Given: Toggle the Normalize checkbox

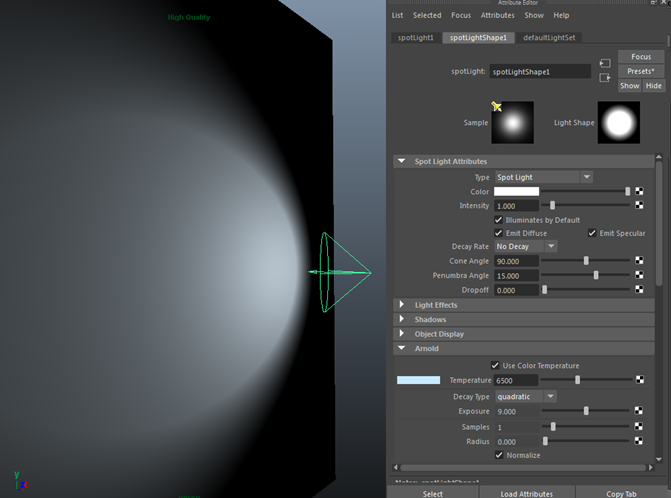Looking at the screenshot, I should click(x=499, y=455).
